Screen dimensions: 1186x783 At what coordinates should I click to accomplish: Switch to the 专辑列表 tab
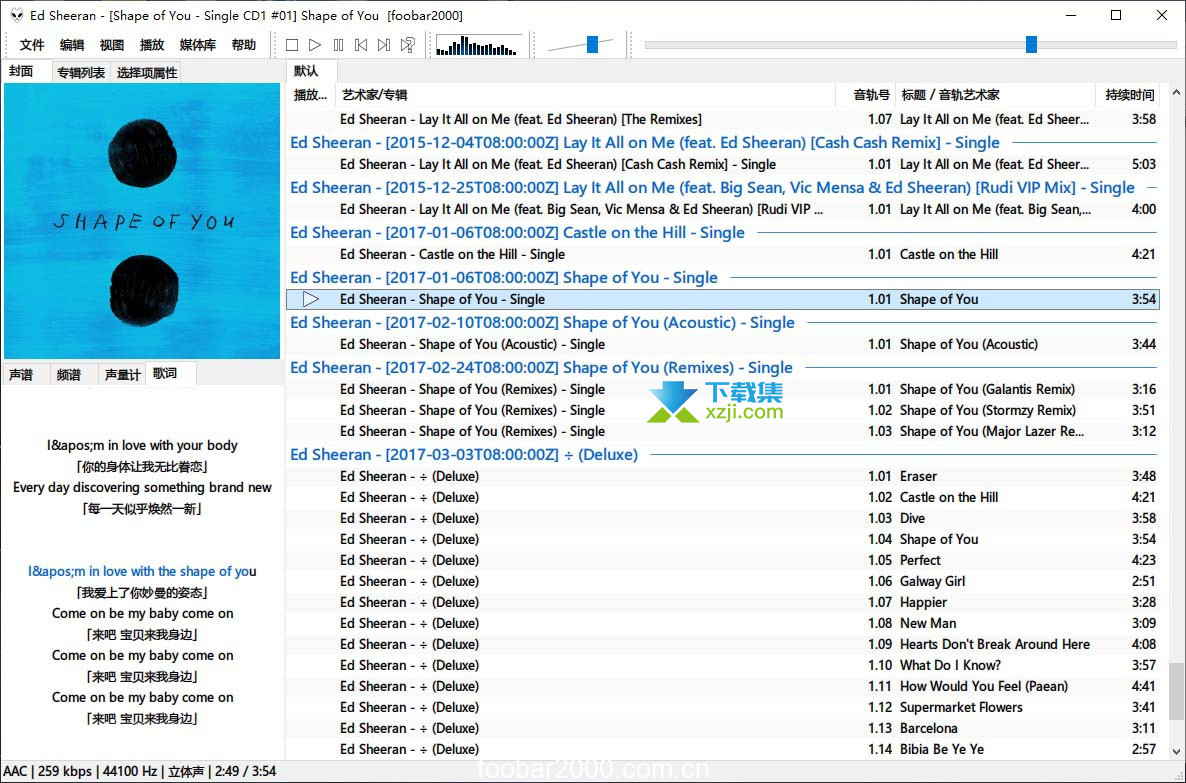click(x=81, y=73)
